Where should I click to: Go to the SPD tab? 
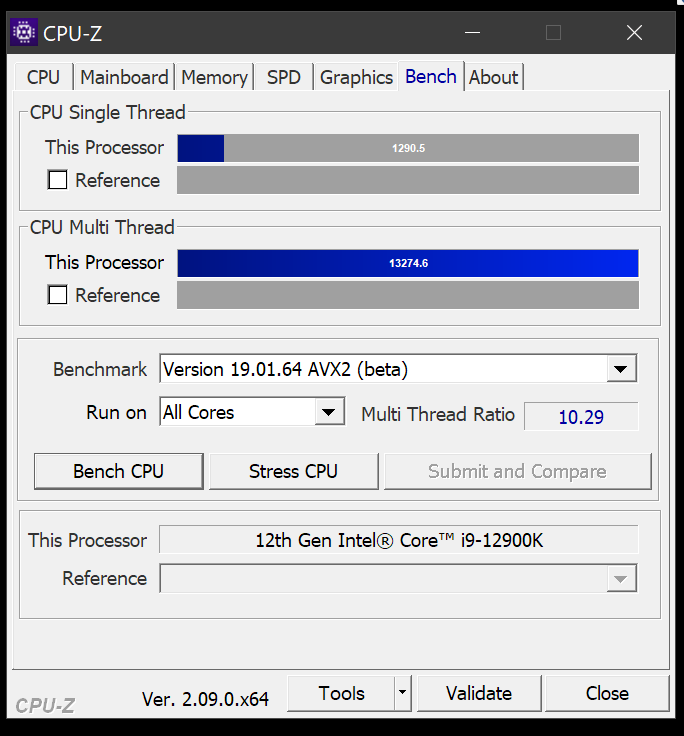click(284, 77)
